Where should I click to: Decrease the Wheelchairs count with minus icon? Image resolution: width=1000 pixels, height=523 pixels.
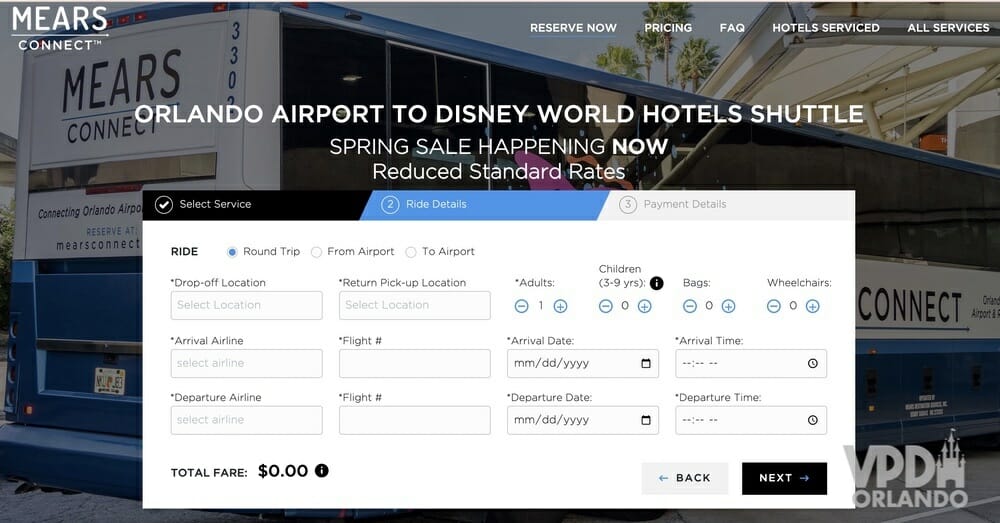[774, 306]
